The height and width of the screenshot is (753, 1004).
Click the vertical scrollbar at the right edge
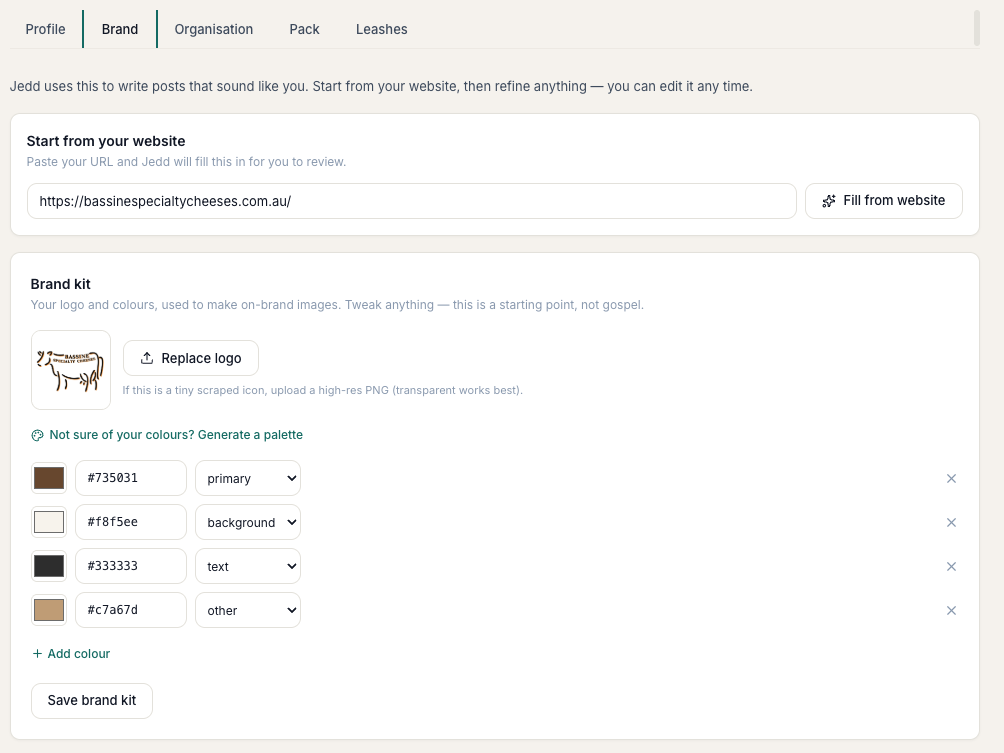[976, 28]
